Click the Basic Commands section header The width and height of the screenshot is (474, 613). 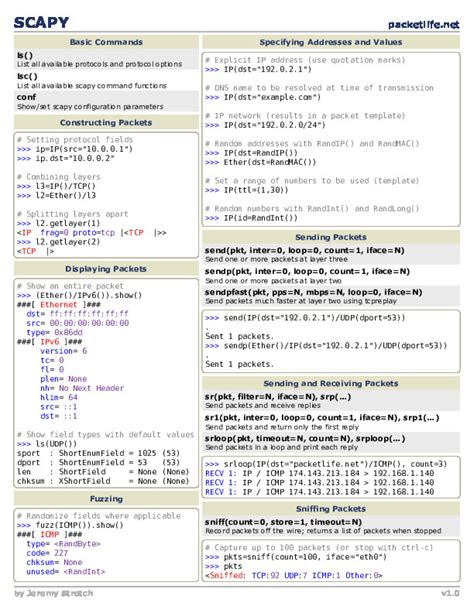point(106,42)
